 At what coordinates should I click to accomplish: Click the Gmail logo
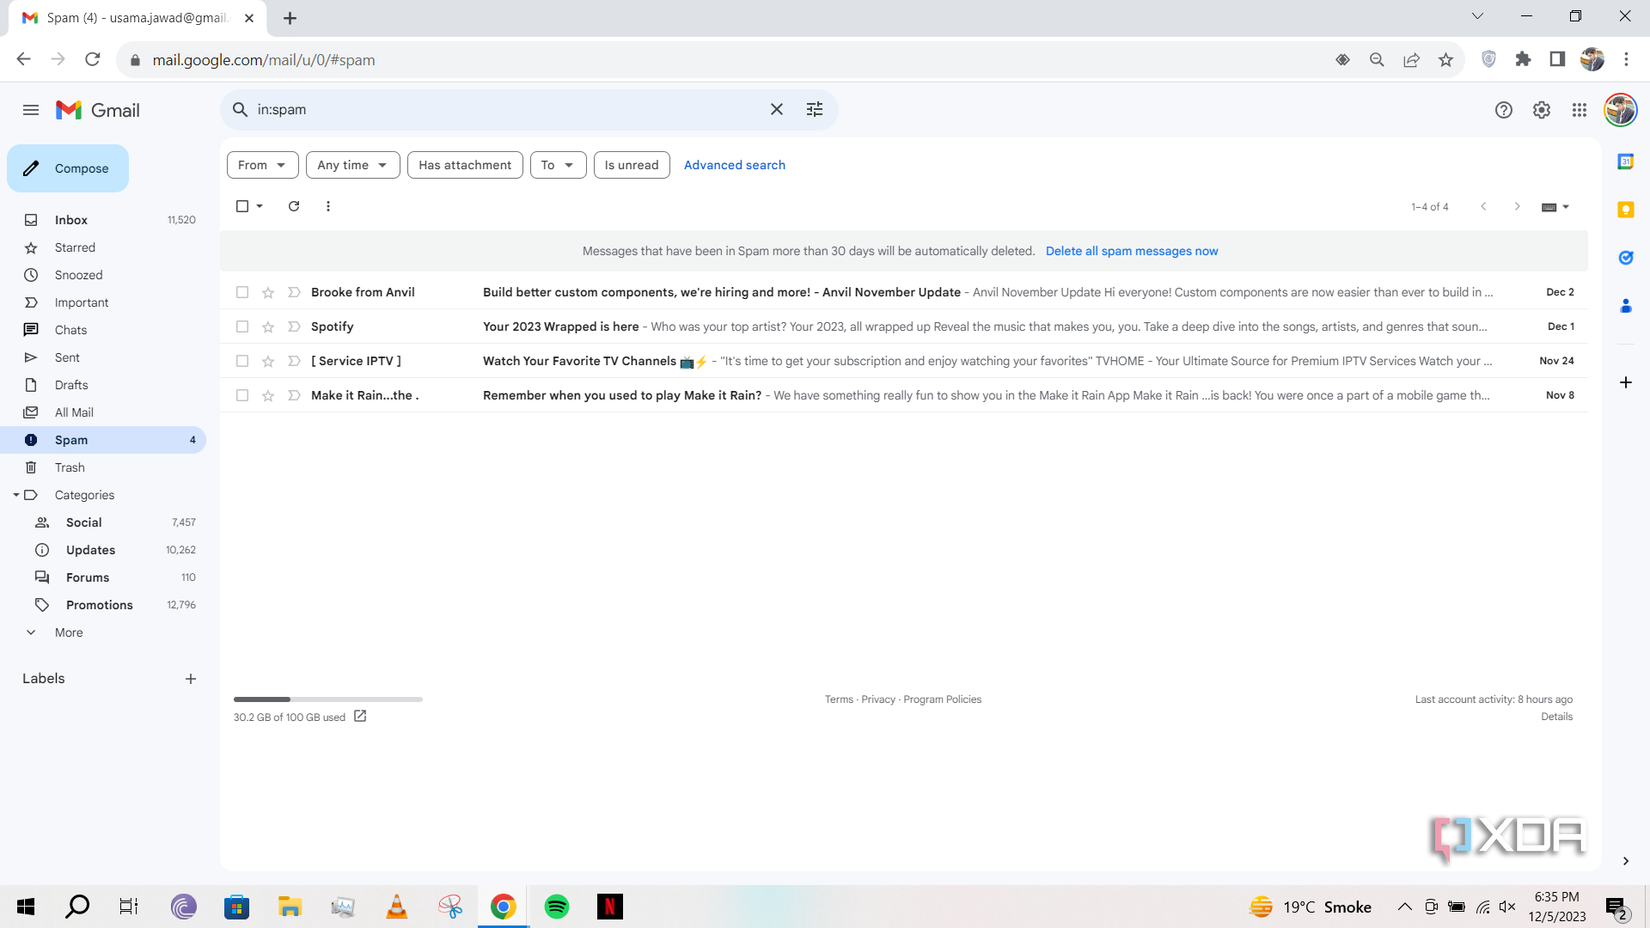coord(98,110)
